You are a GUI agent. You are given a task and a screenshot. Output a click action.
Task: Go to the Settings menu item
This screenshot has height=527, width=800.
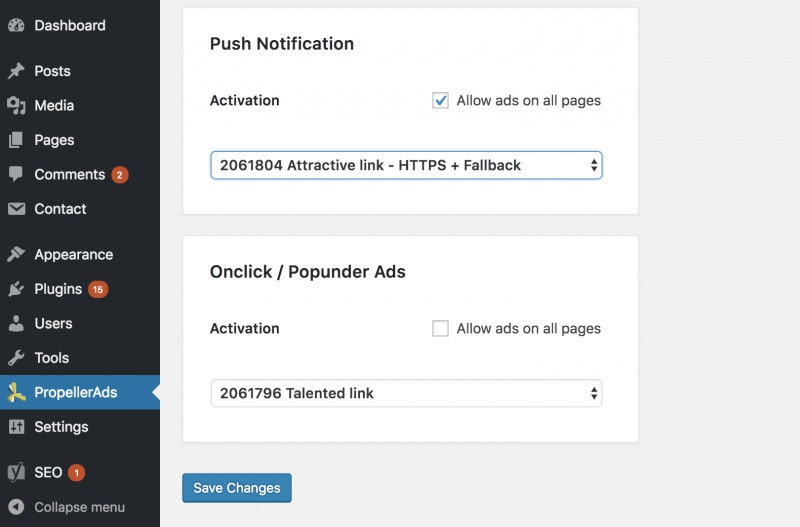click(x=61, y=426)
